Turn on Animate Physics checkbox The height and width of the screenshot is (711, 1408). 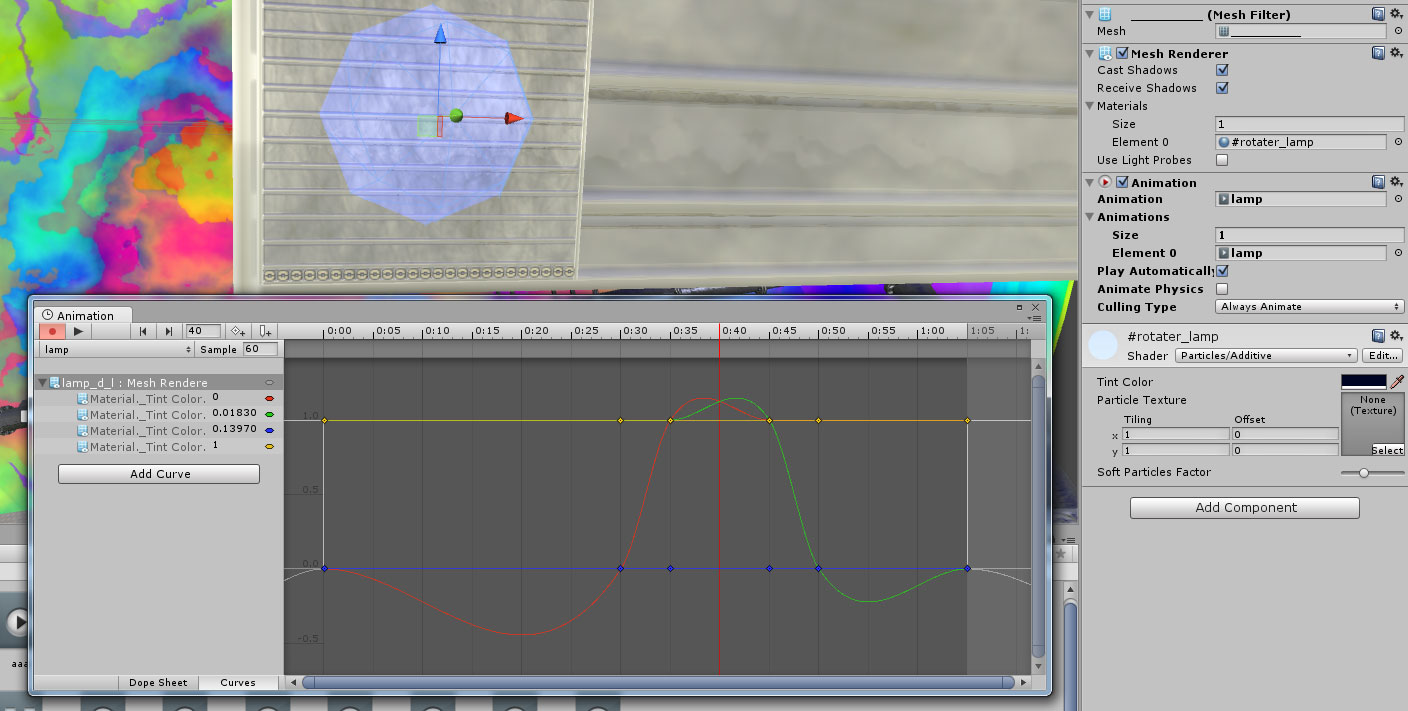1222,289
